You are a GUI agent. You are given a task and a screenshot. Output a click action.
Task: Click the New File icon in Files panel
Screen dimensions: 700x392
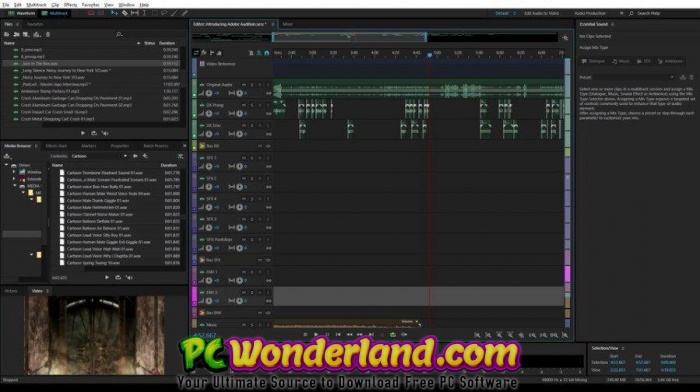26,34
